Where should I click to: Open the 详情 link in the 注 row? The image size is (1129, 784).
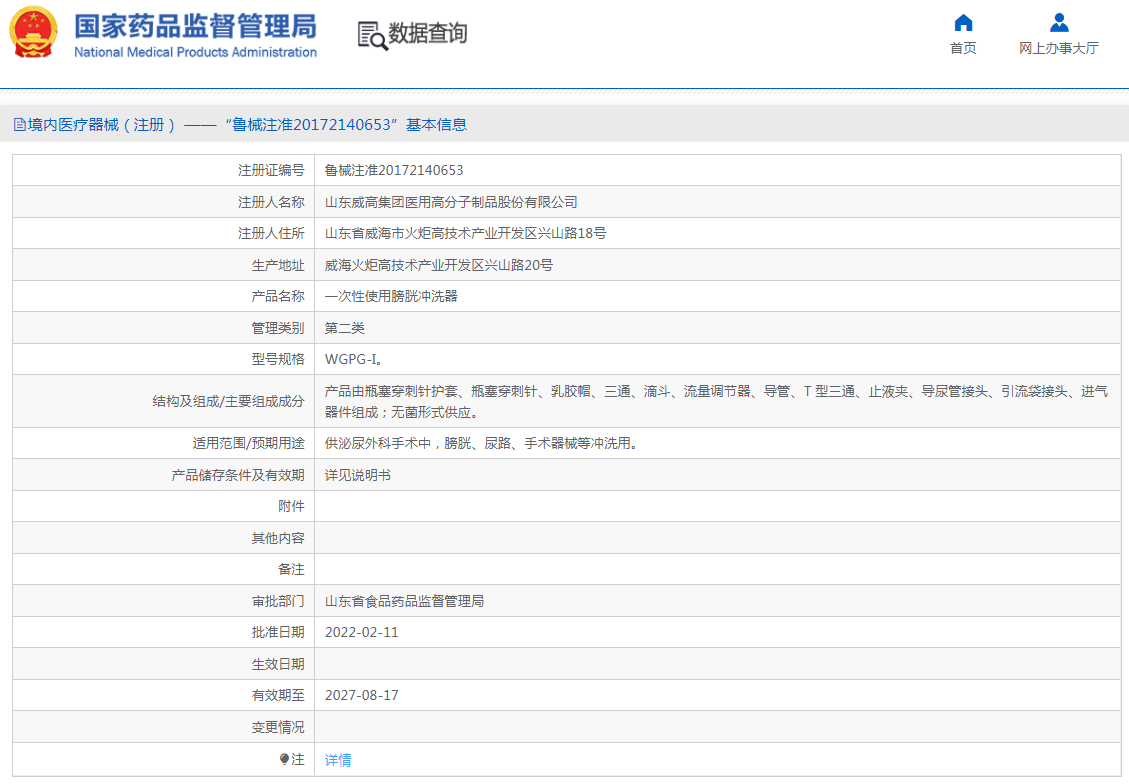[x=337, y=760]
